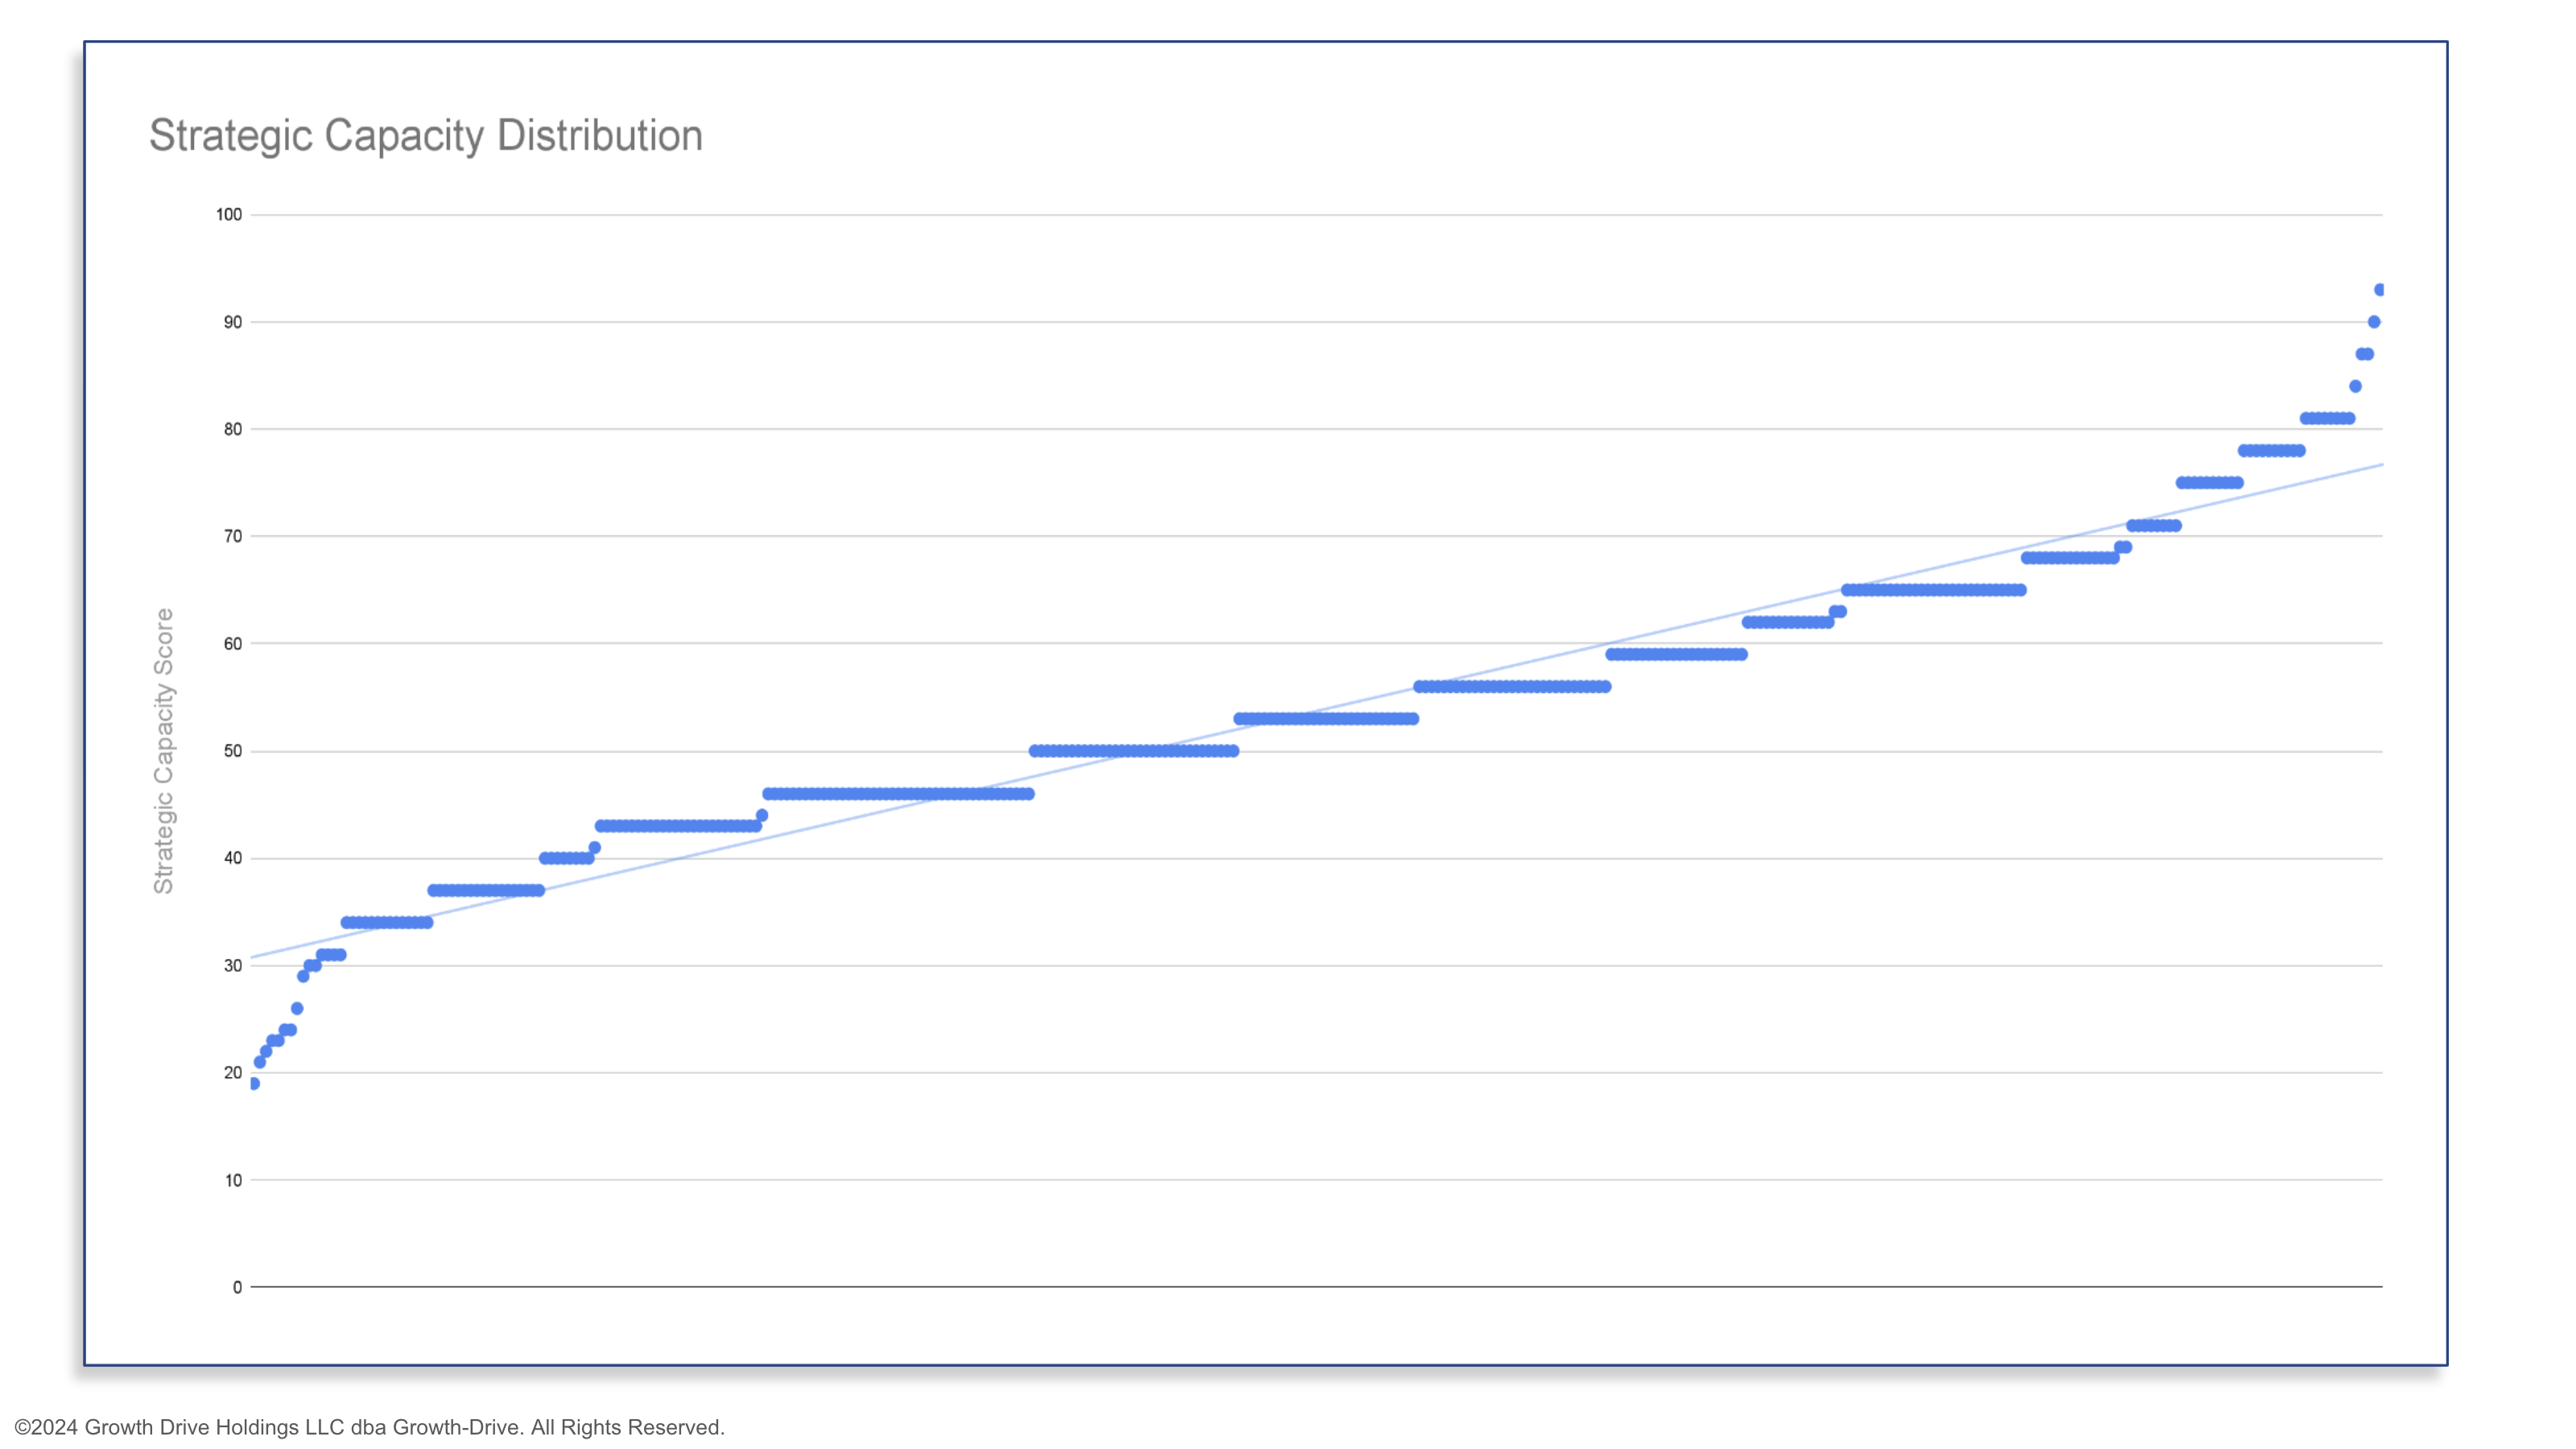
Task: Click the 70 vertical axis label
Action: click(x=232, y=536)
